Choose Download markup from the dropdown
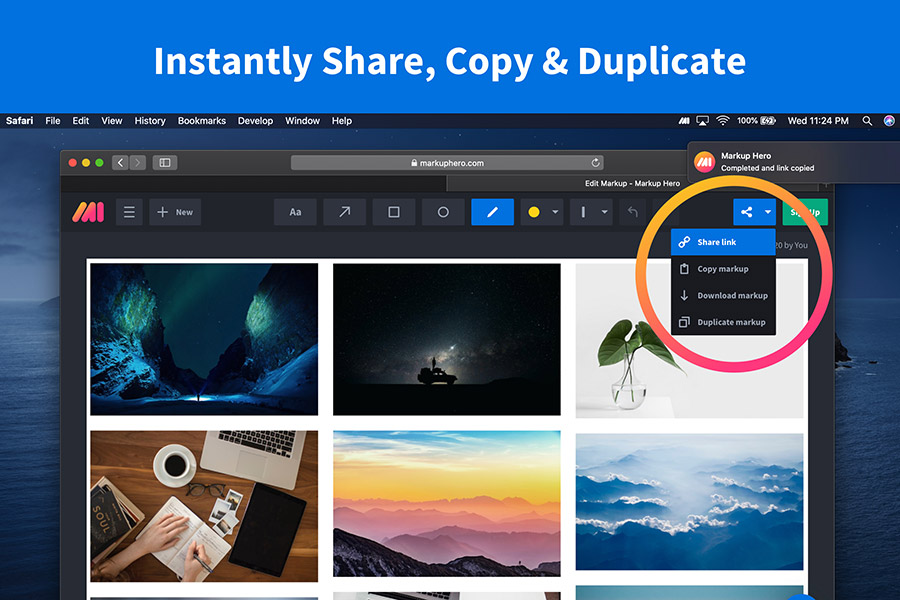This screenshot has height=600, width=900. [x=723, y=295]
